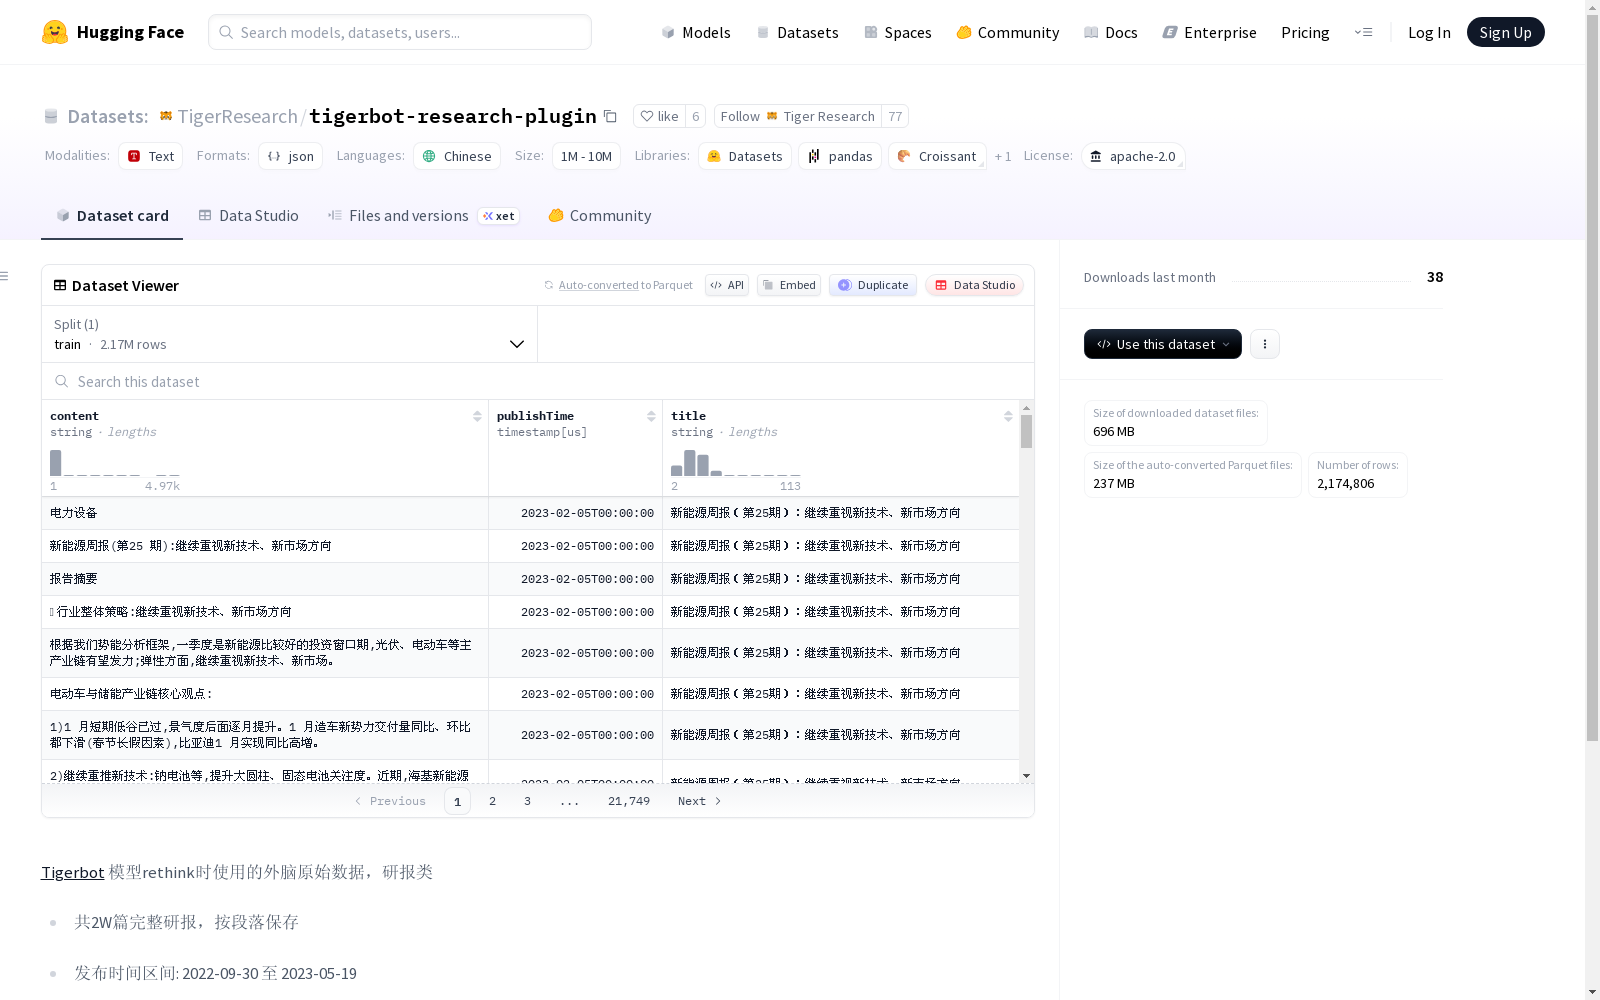Copy the dataset name with the copy icon
The height and width of the screenshot is (1000, 1600).
611,116
